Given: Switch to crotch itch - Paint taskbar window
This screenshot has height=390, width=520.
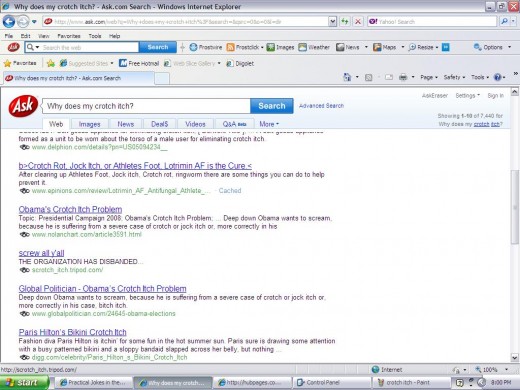Looking at the screenshot, I should 411,383.
